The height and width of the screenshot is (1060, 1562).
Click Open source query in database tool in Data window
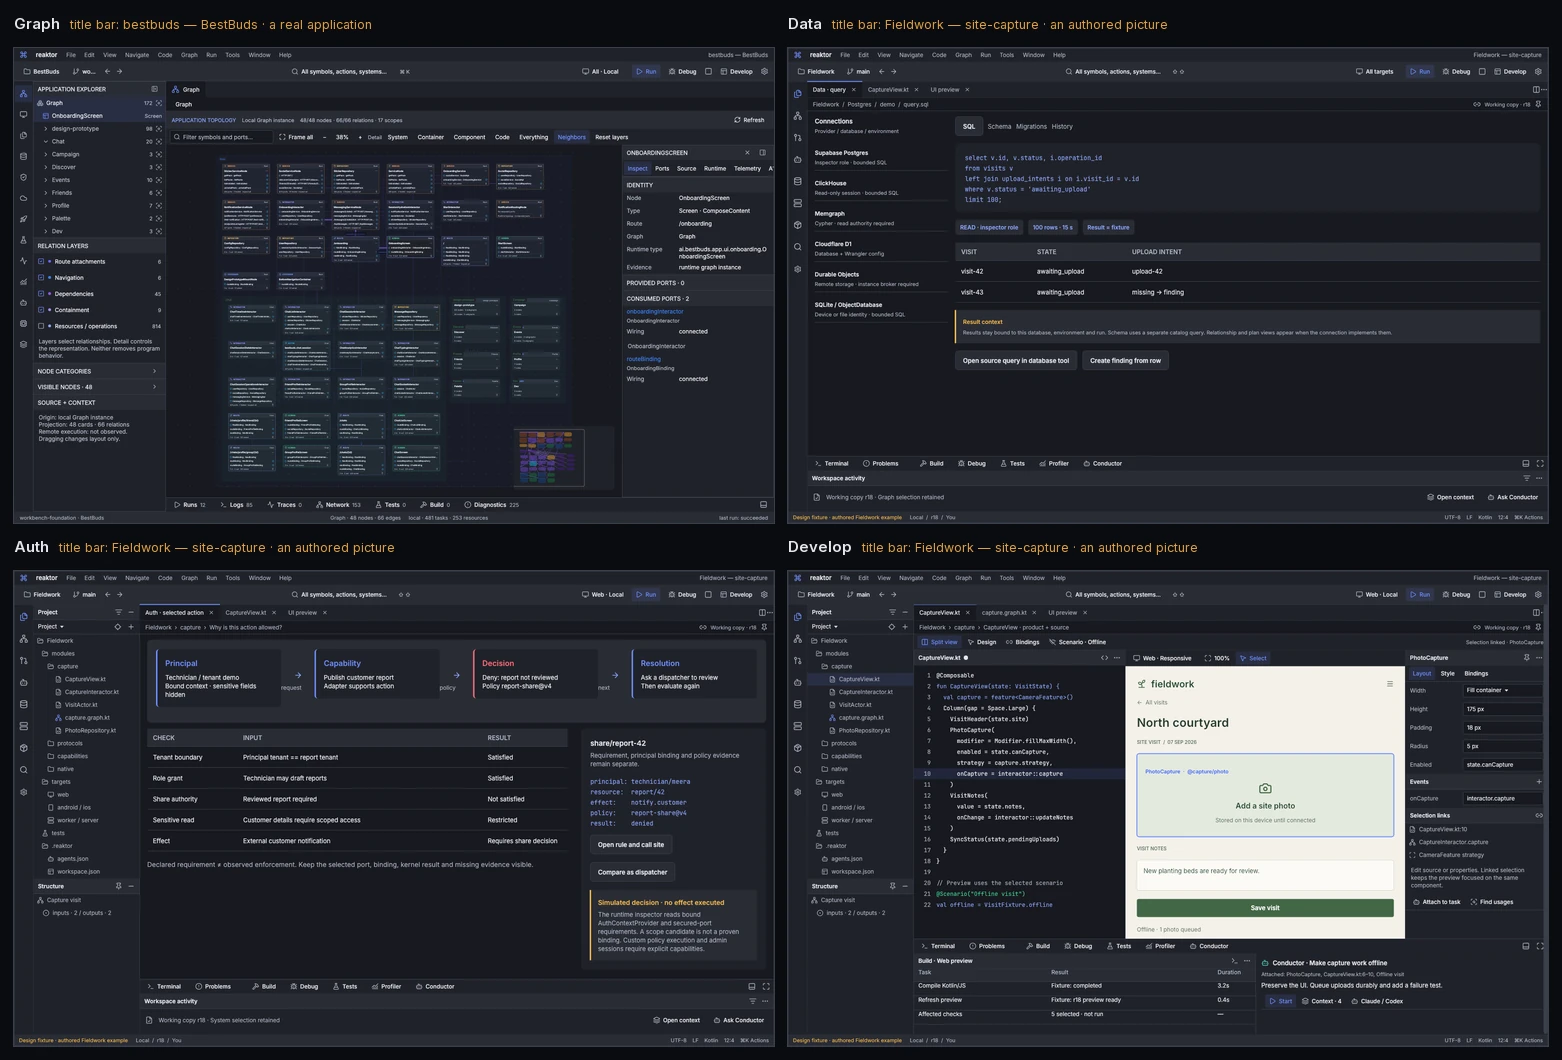[x=1016, y=361]
